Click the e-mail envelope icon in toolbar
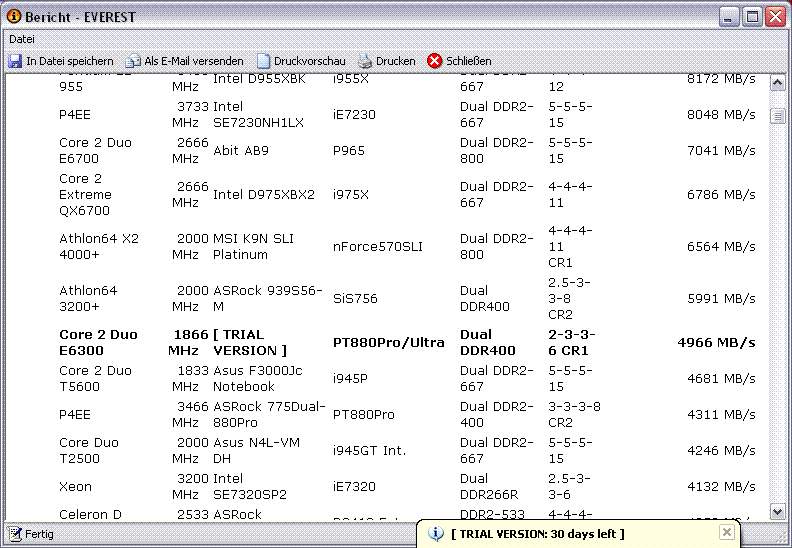The width and height of the screenshot is (792, 548). click(133, 61)
